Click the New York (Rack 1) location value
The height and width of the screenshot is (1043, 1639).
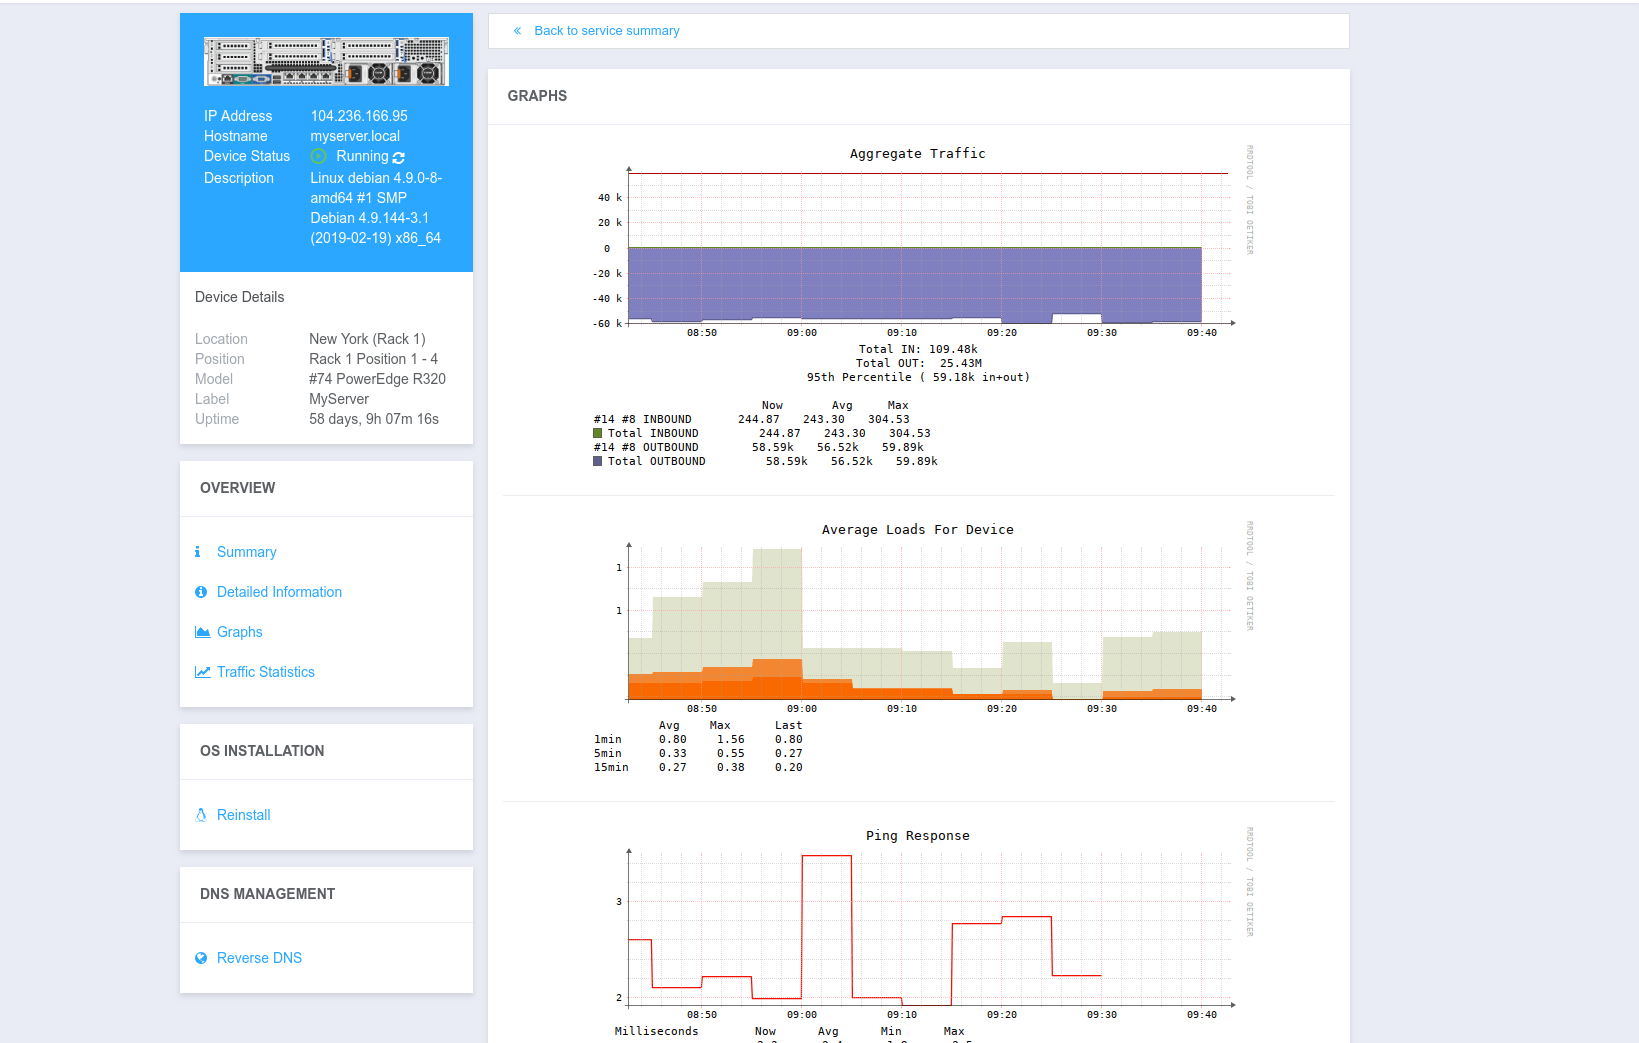367,339
